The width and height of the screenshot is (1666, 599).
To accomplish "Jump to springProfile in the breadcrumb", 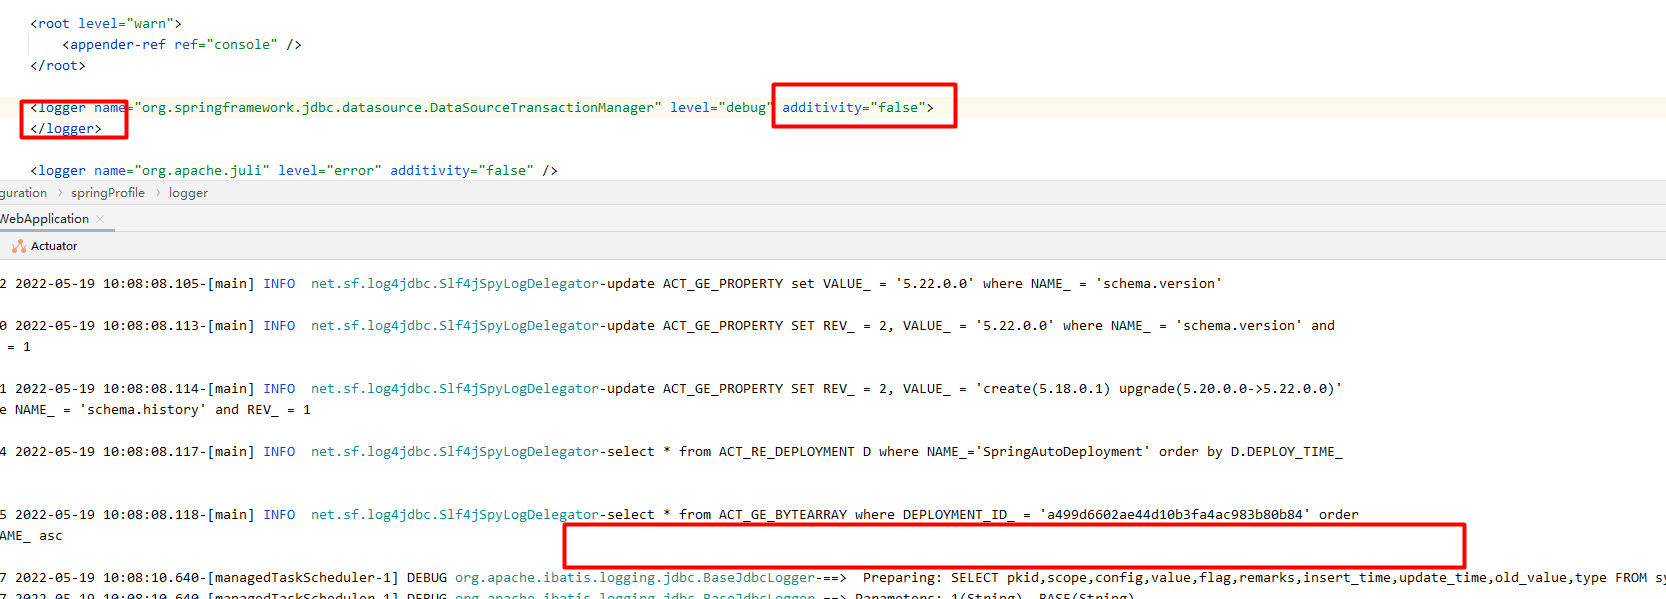I will click(x=108, y=193).
